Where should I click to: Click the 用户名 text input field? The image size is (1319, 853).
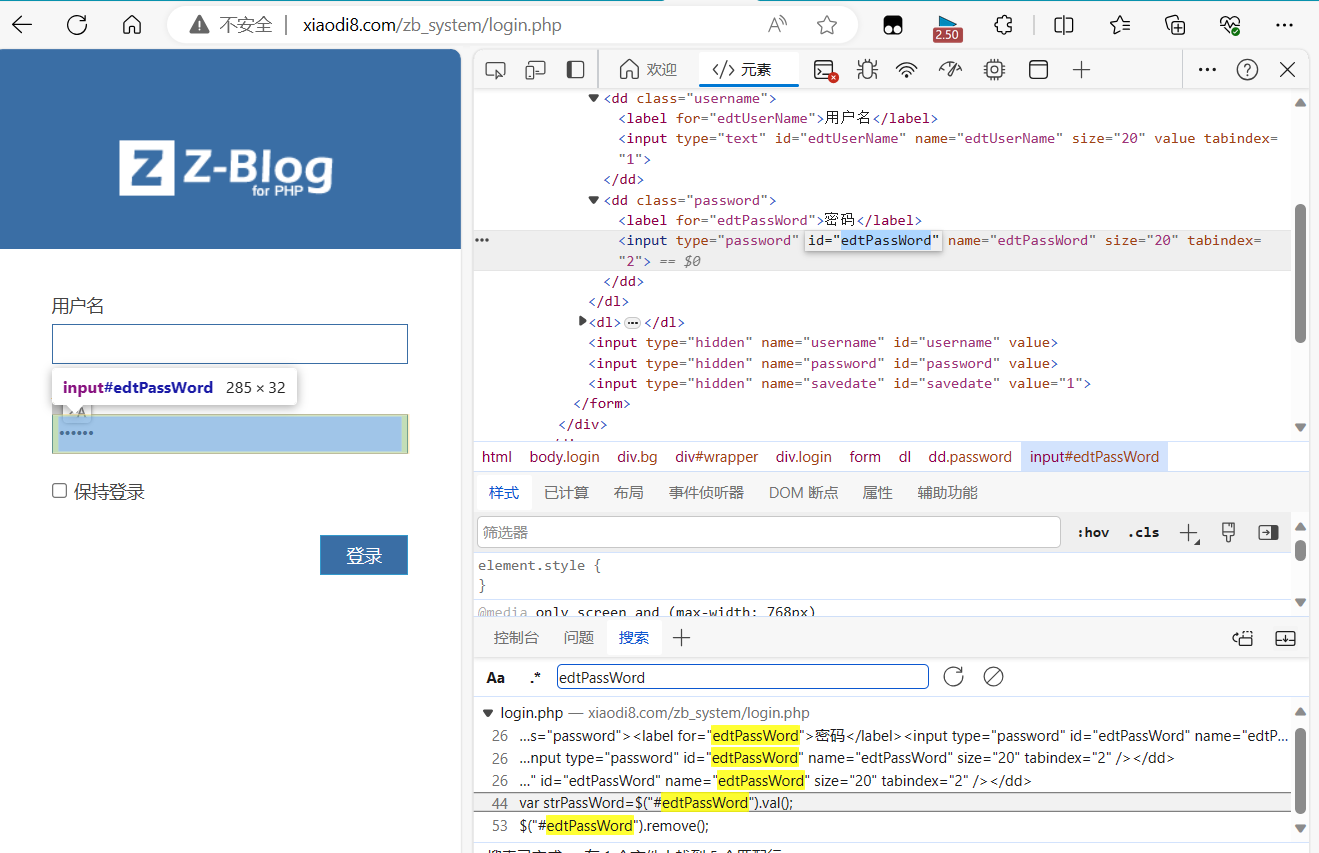(230, 344)
